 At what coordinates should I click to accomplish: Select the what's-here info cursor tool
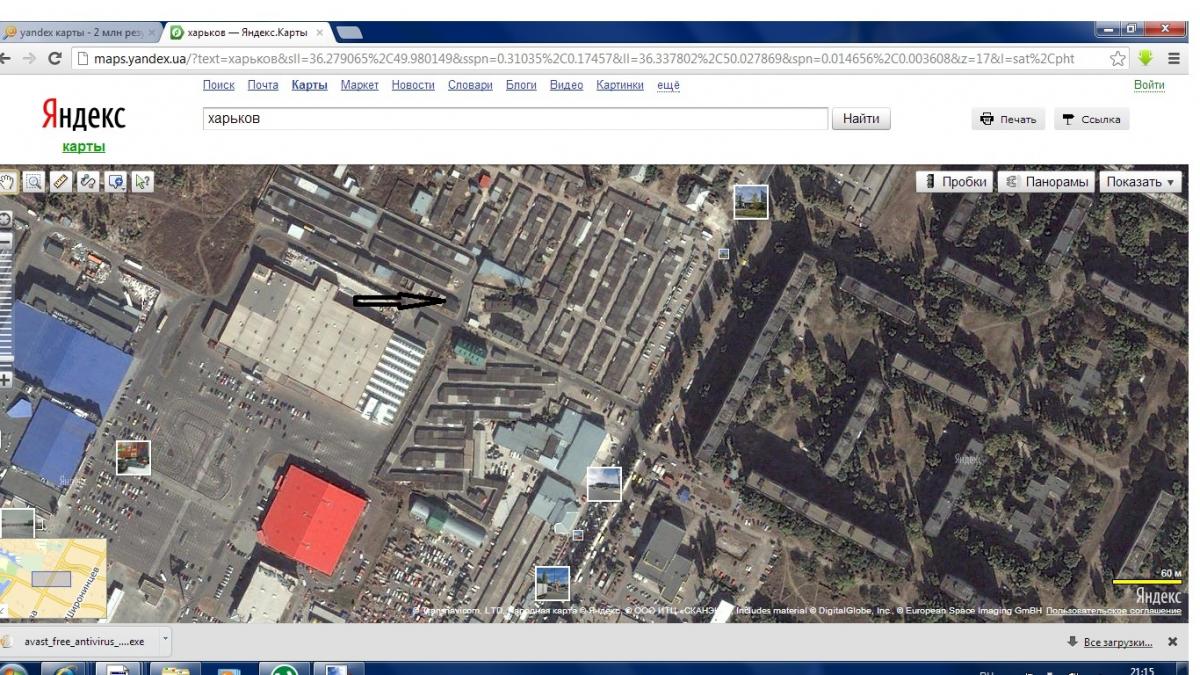pyautogui.click(x=142, y=181)
